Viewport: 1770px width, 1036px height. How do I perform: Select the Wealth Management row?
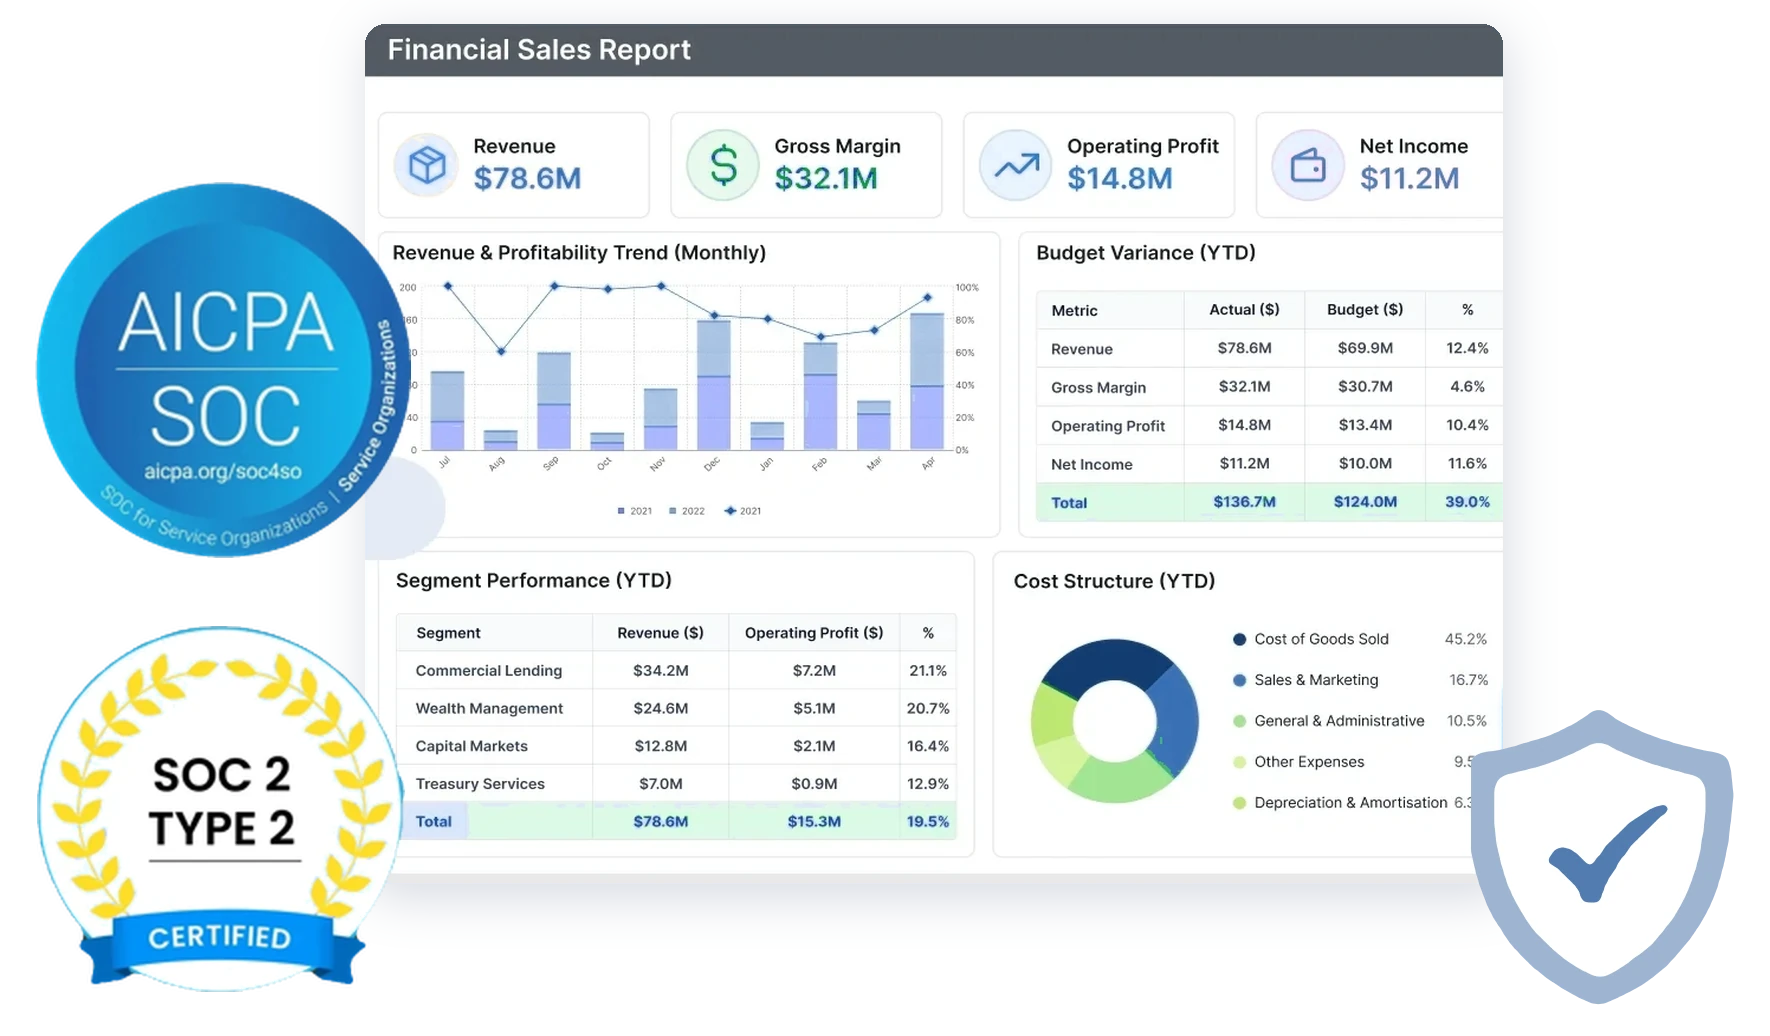pyautogui.click(x=676, y=709)
